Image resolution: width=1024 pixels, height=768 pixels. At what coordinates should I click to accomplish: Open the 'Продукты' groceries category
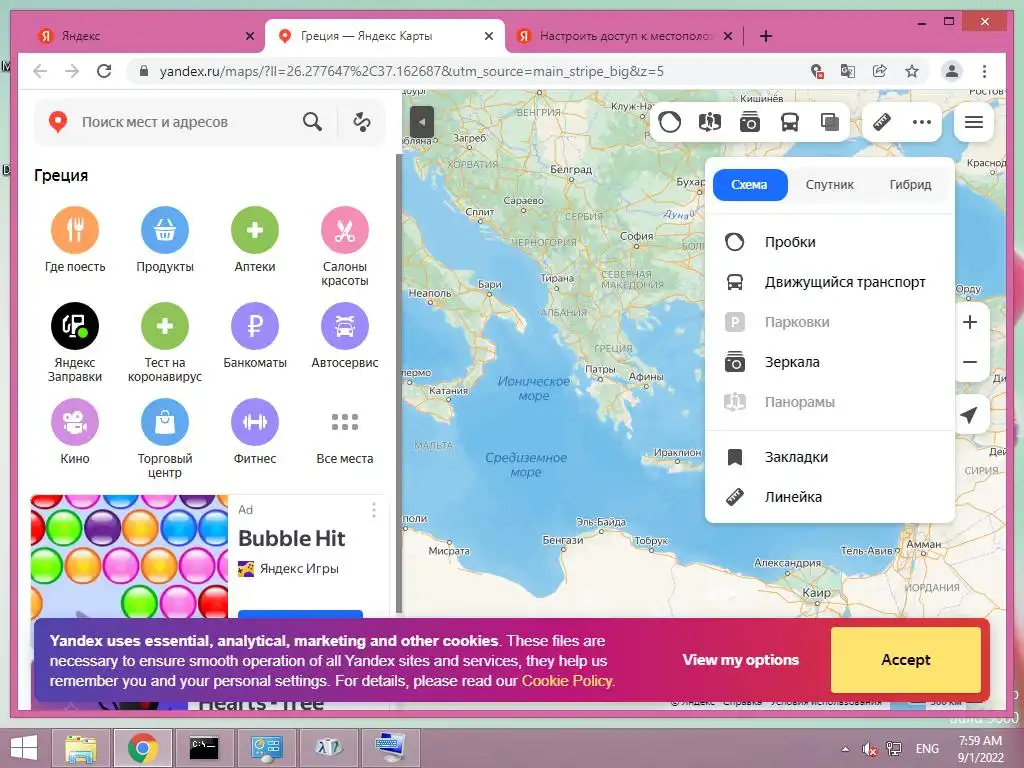point(165,240)
